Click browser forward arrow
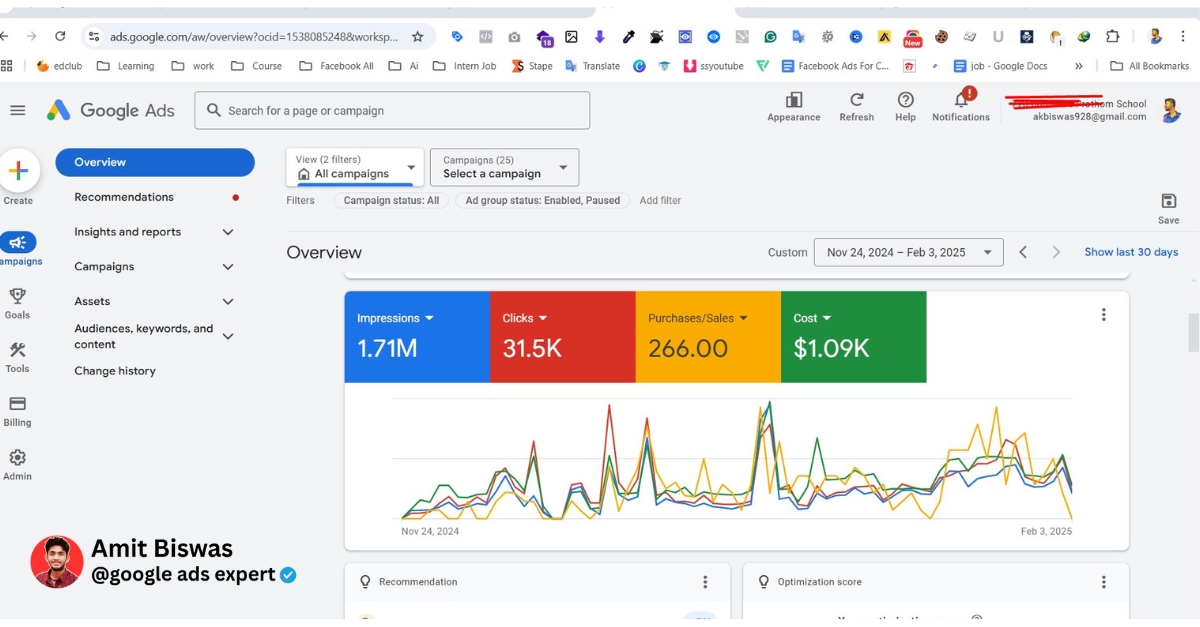 [x=31, y=36]
